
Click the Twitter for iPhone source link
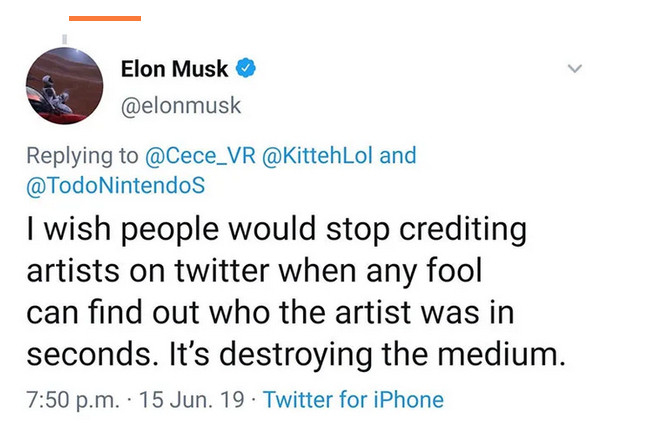(x=353, y=400)
